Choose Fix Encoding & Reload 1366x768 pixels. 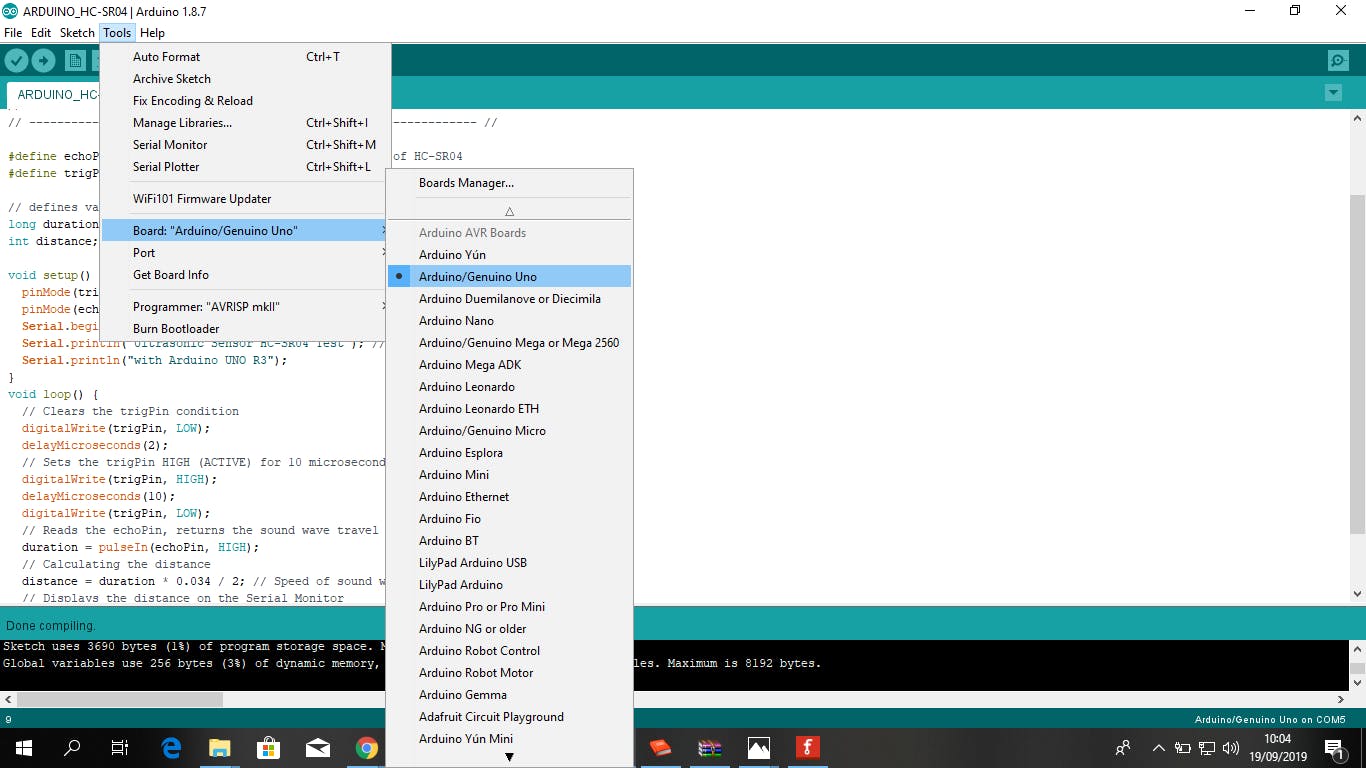[x=245, y=101]
